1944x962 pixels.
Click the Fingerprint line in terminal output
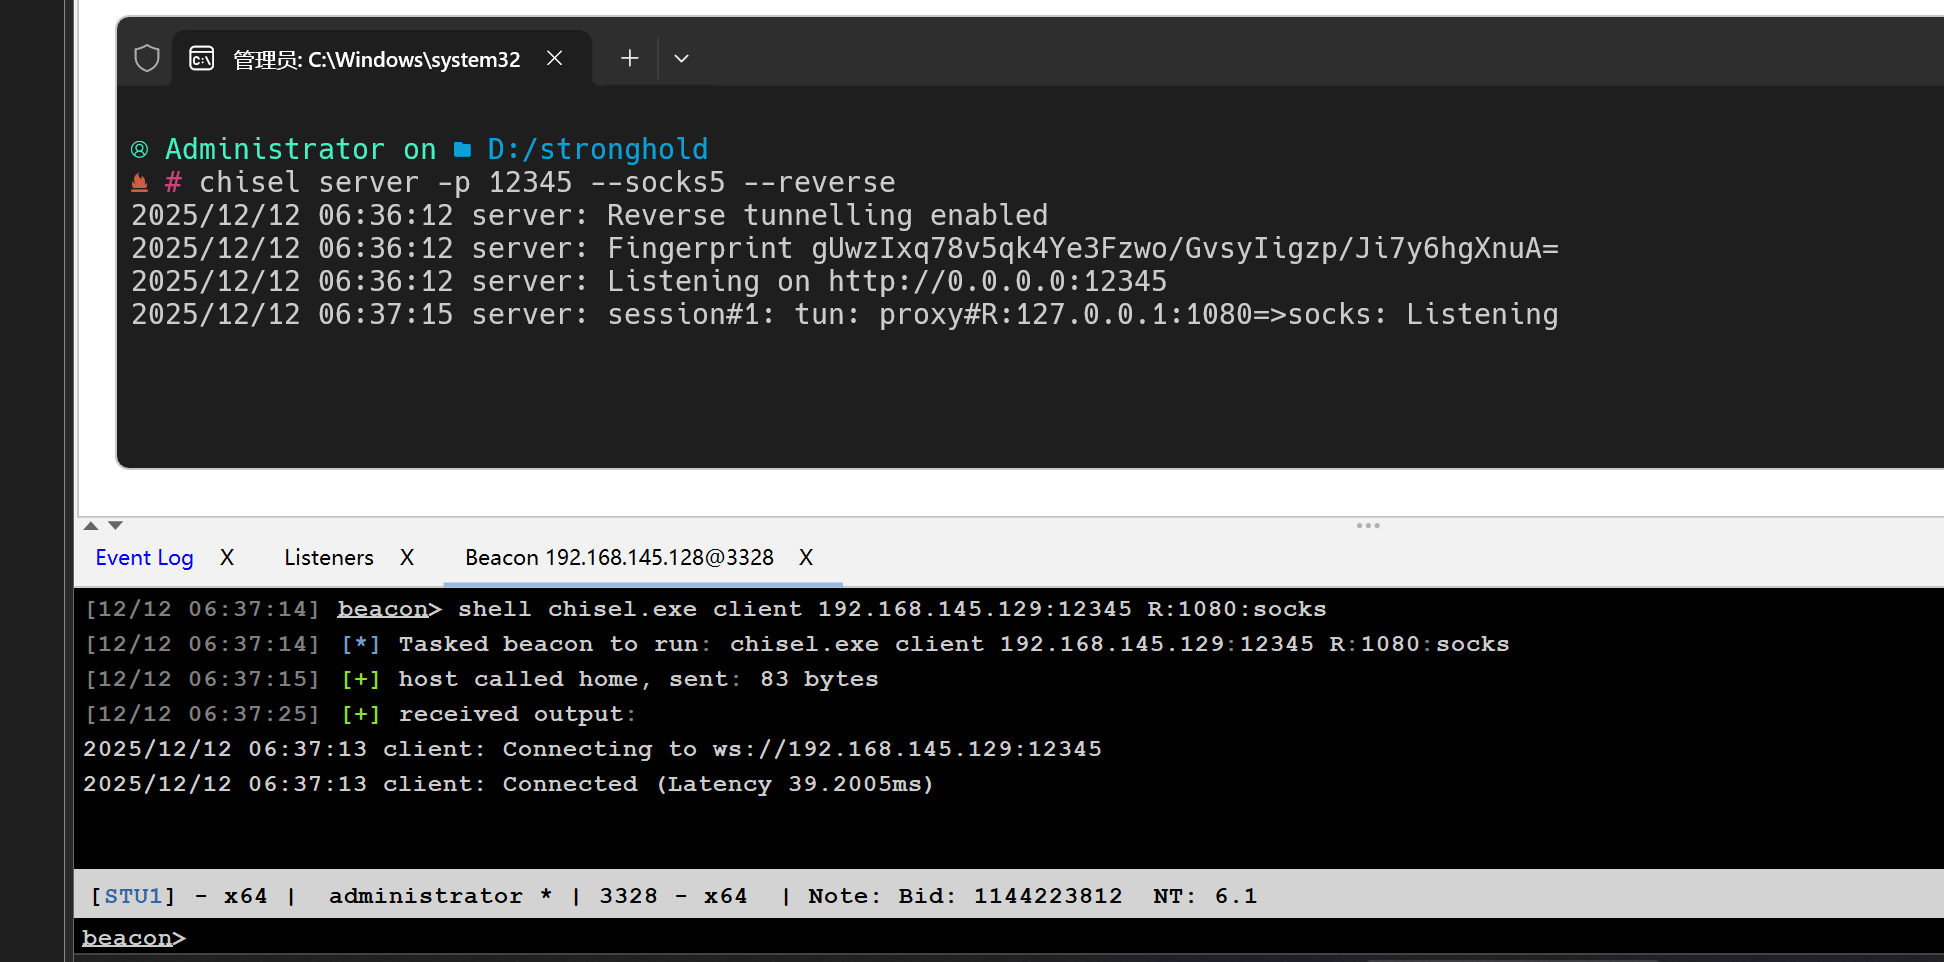click(845, 248)
